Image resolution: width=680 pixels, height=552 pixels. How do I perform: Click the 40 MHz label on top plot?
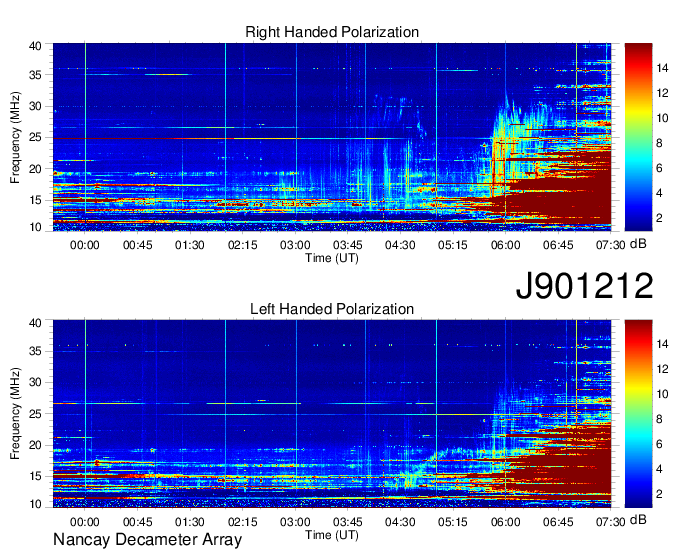(35, 46)
